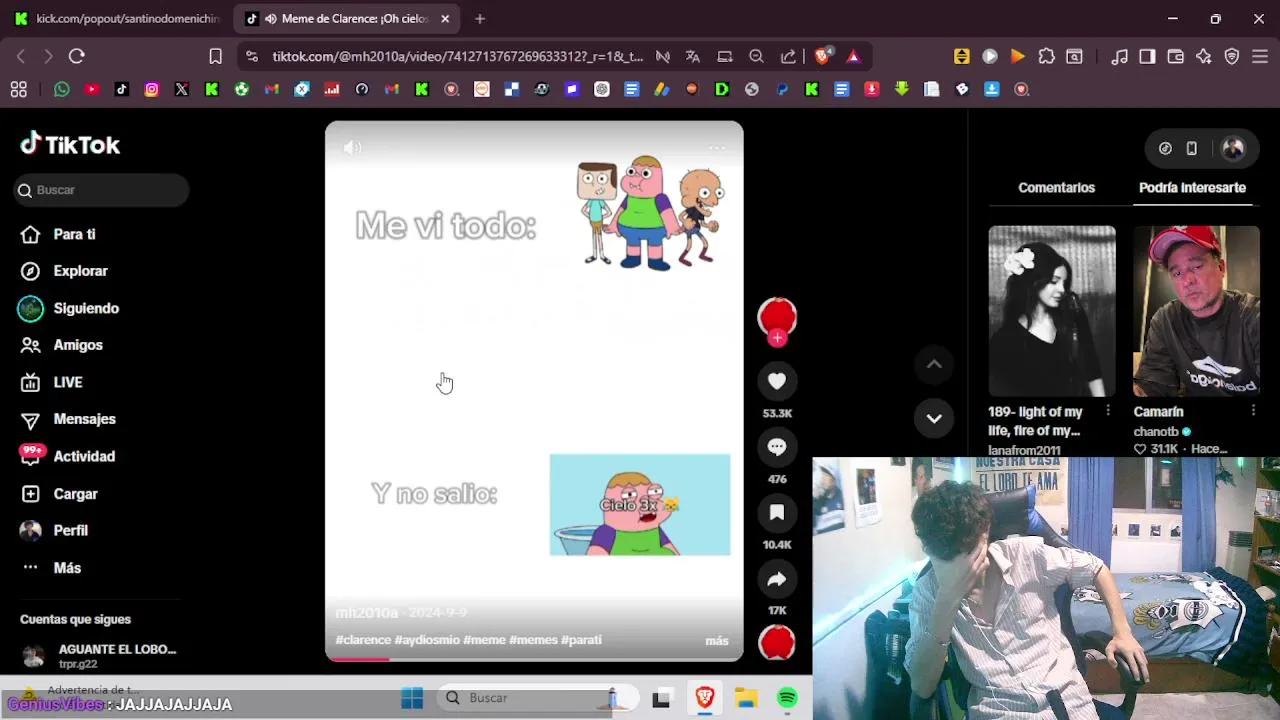This screenshot has height=720, width=1280.
Task: Open Camarín recommended video thumbnail
Action: (1196, 311)
